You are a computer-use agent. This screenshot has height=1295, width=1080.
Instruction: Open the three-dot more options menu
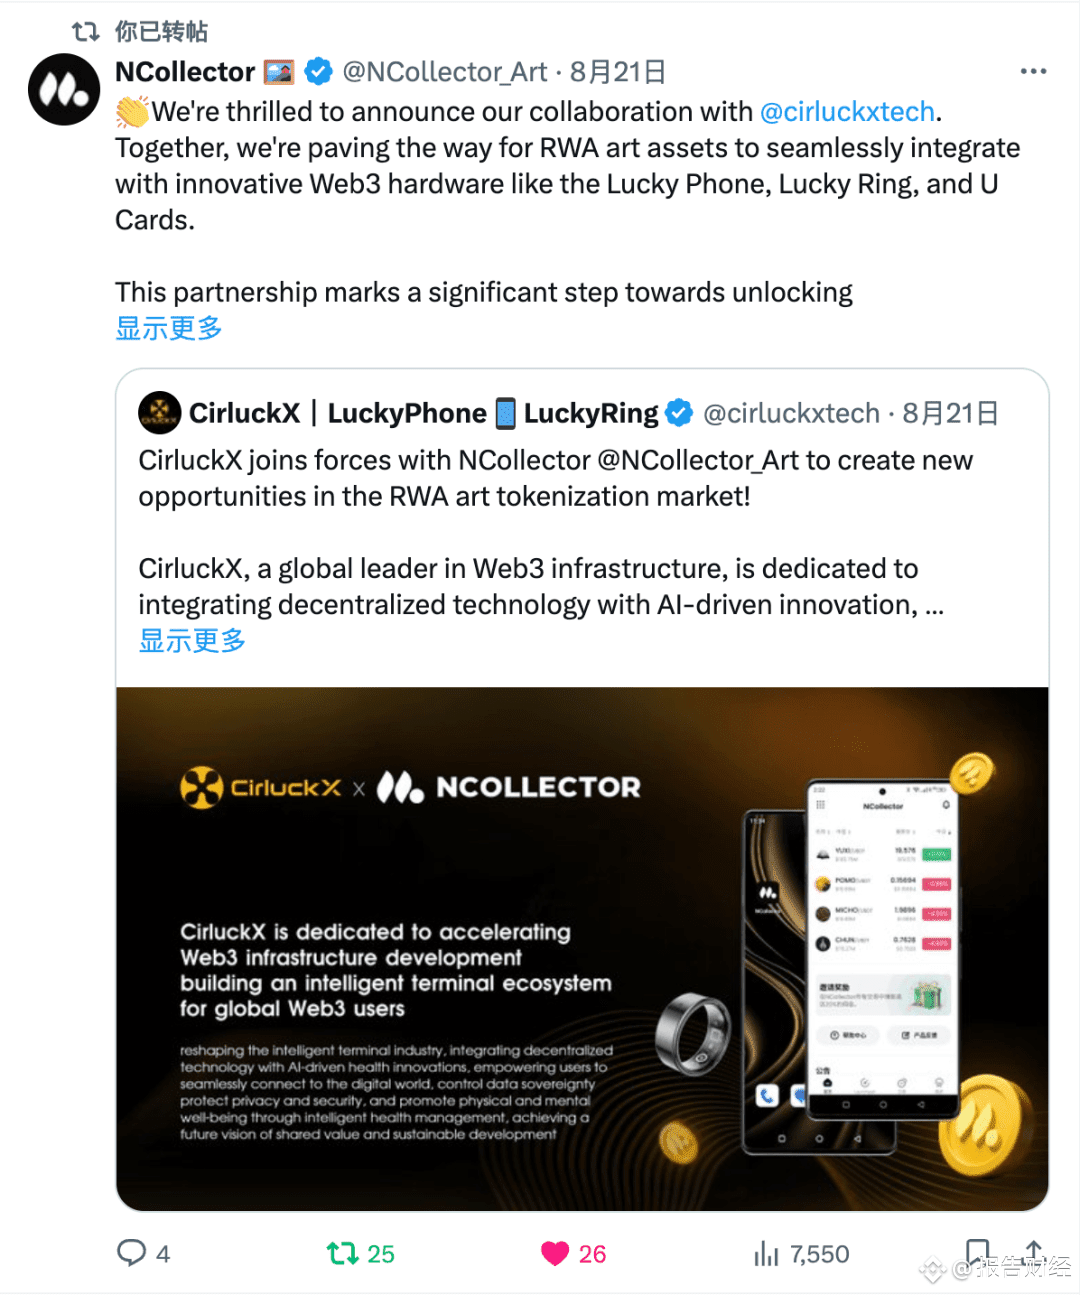point(1033,72)
